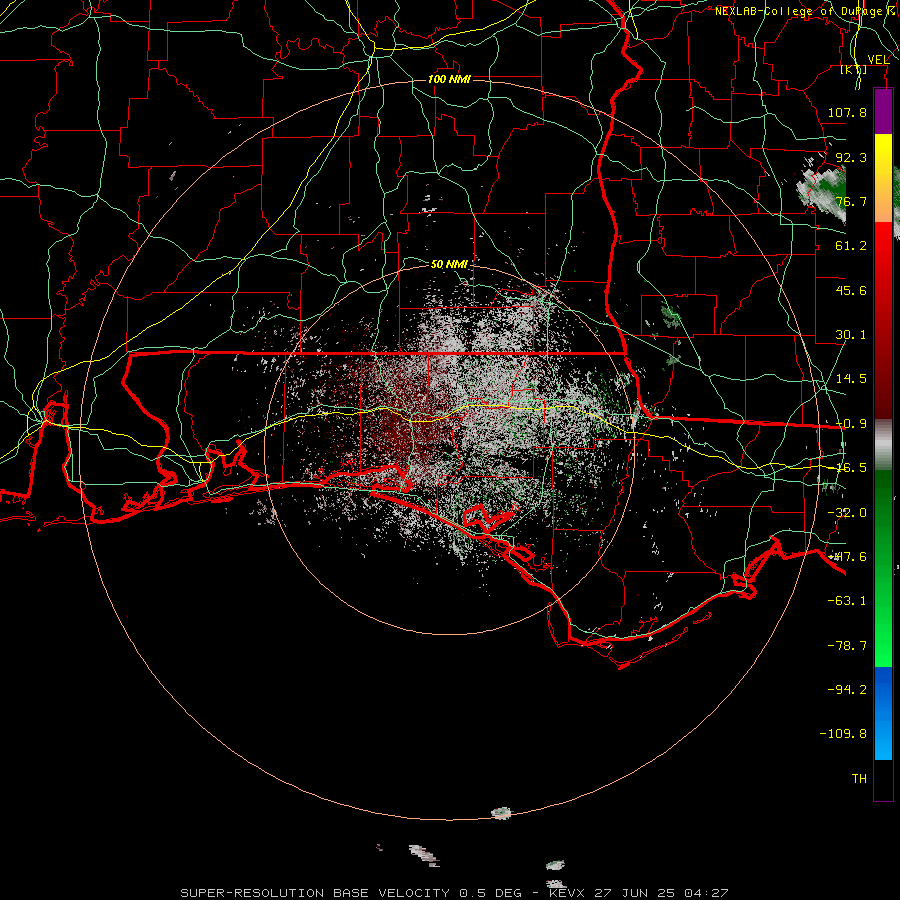Click the Super-Resolution Base Velocity caption text
Image resolution: width=900 pixels, height=900 pixels.
[x=455, y=893]
